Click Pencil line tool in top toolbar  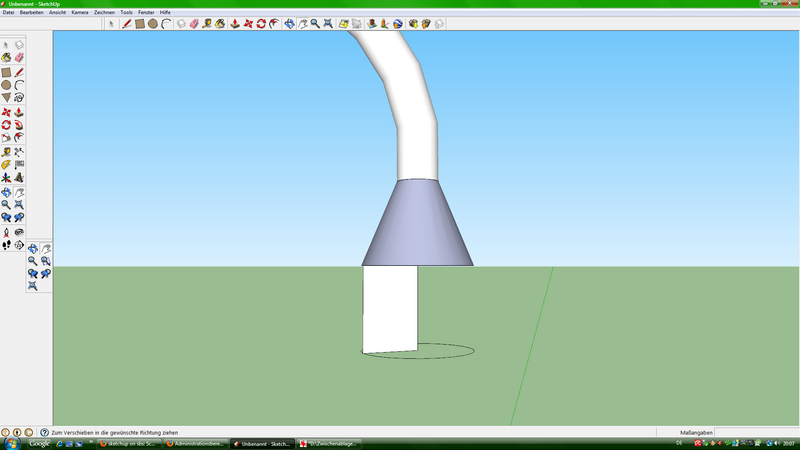click(x=127, y=23)
